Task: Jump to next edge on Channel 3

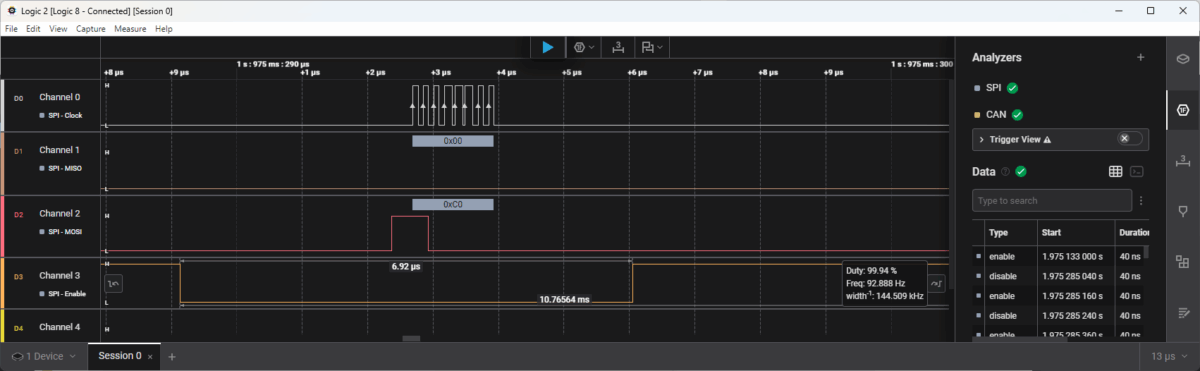Action: (x=936, y=284)
